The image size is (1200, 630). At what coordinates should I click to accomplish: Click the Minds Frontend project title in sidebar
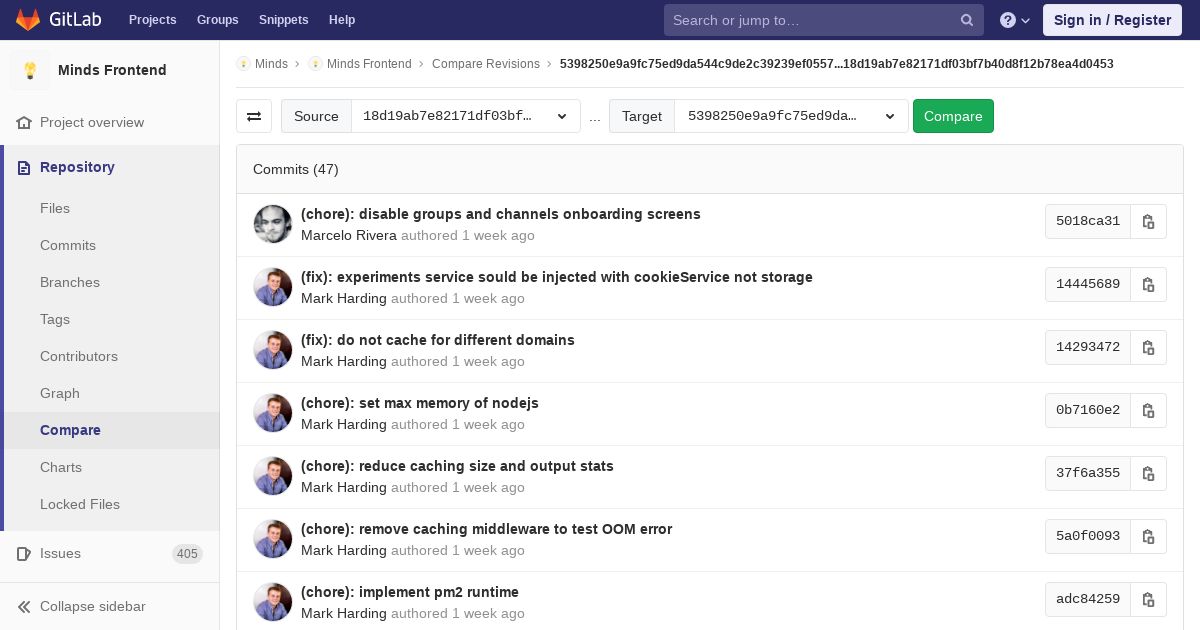click(112, 70)
